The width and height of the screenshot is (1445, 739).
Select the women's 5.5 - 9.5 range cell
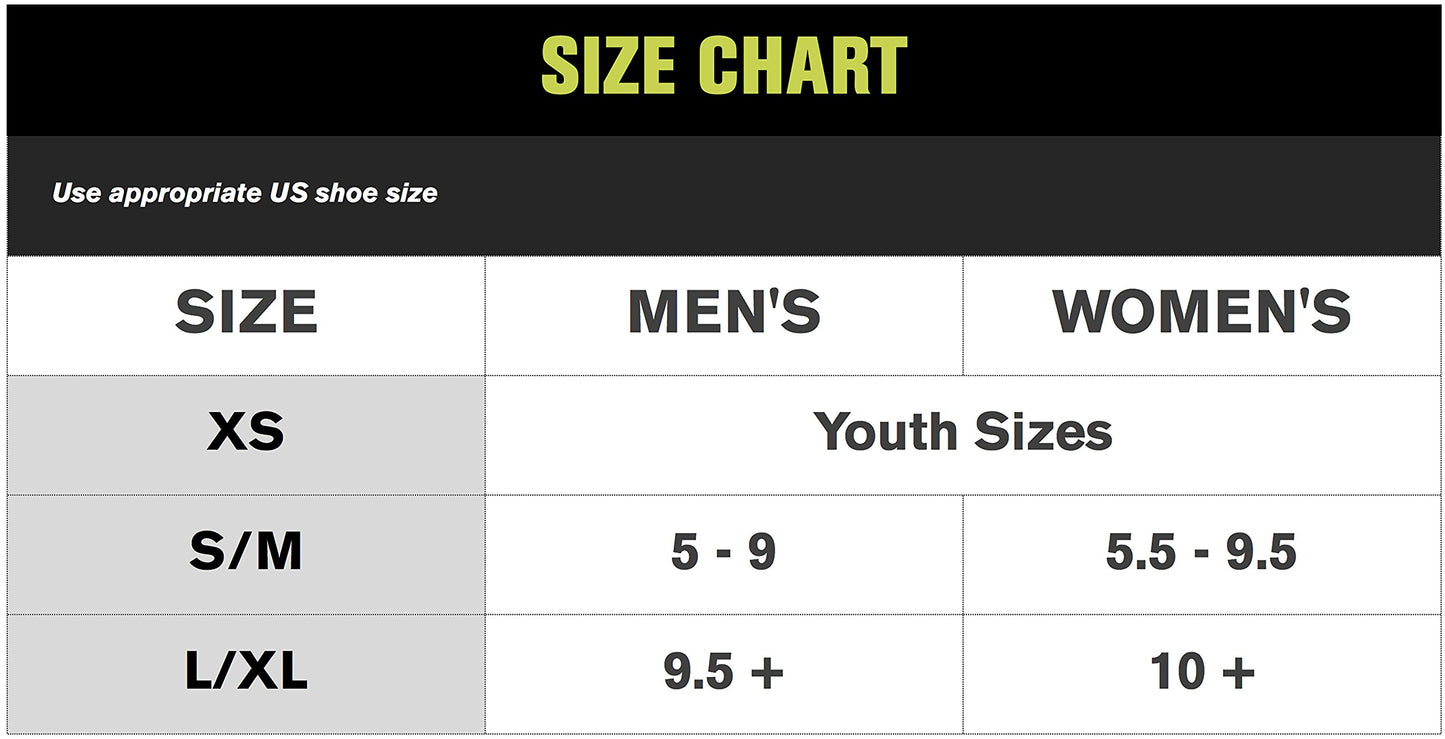[x=1202, y=553]
